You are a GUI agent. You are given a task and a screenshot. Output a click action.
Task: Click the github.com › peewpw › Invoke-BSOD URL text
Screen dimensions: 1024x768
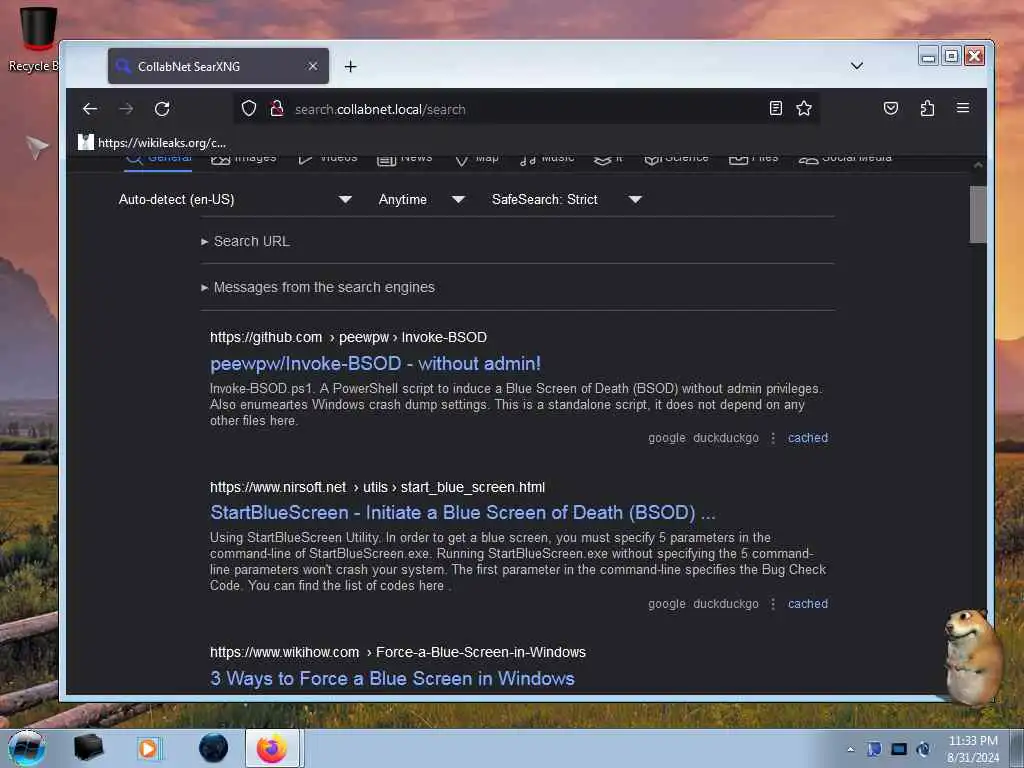(x=348, y=337)
